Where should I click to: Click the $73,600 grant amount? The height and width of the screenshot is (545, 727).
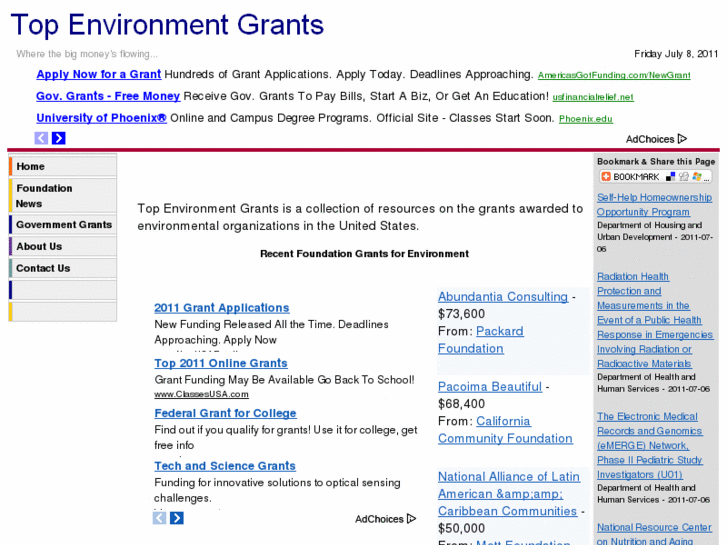point(461,314)
